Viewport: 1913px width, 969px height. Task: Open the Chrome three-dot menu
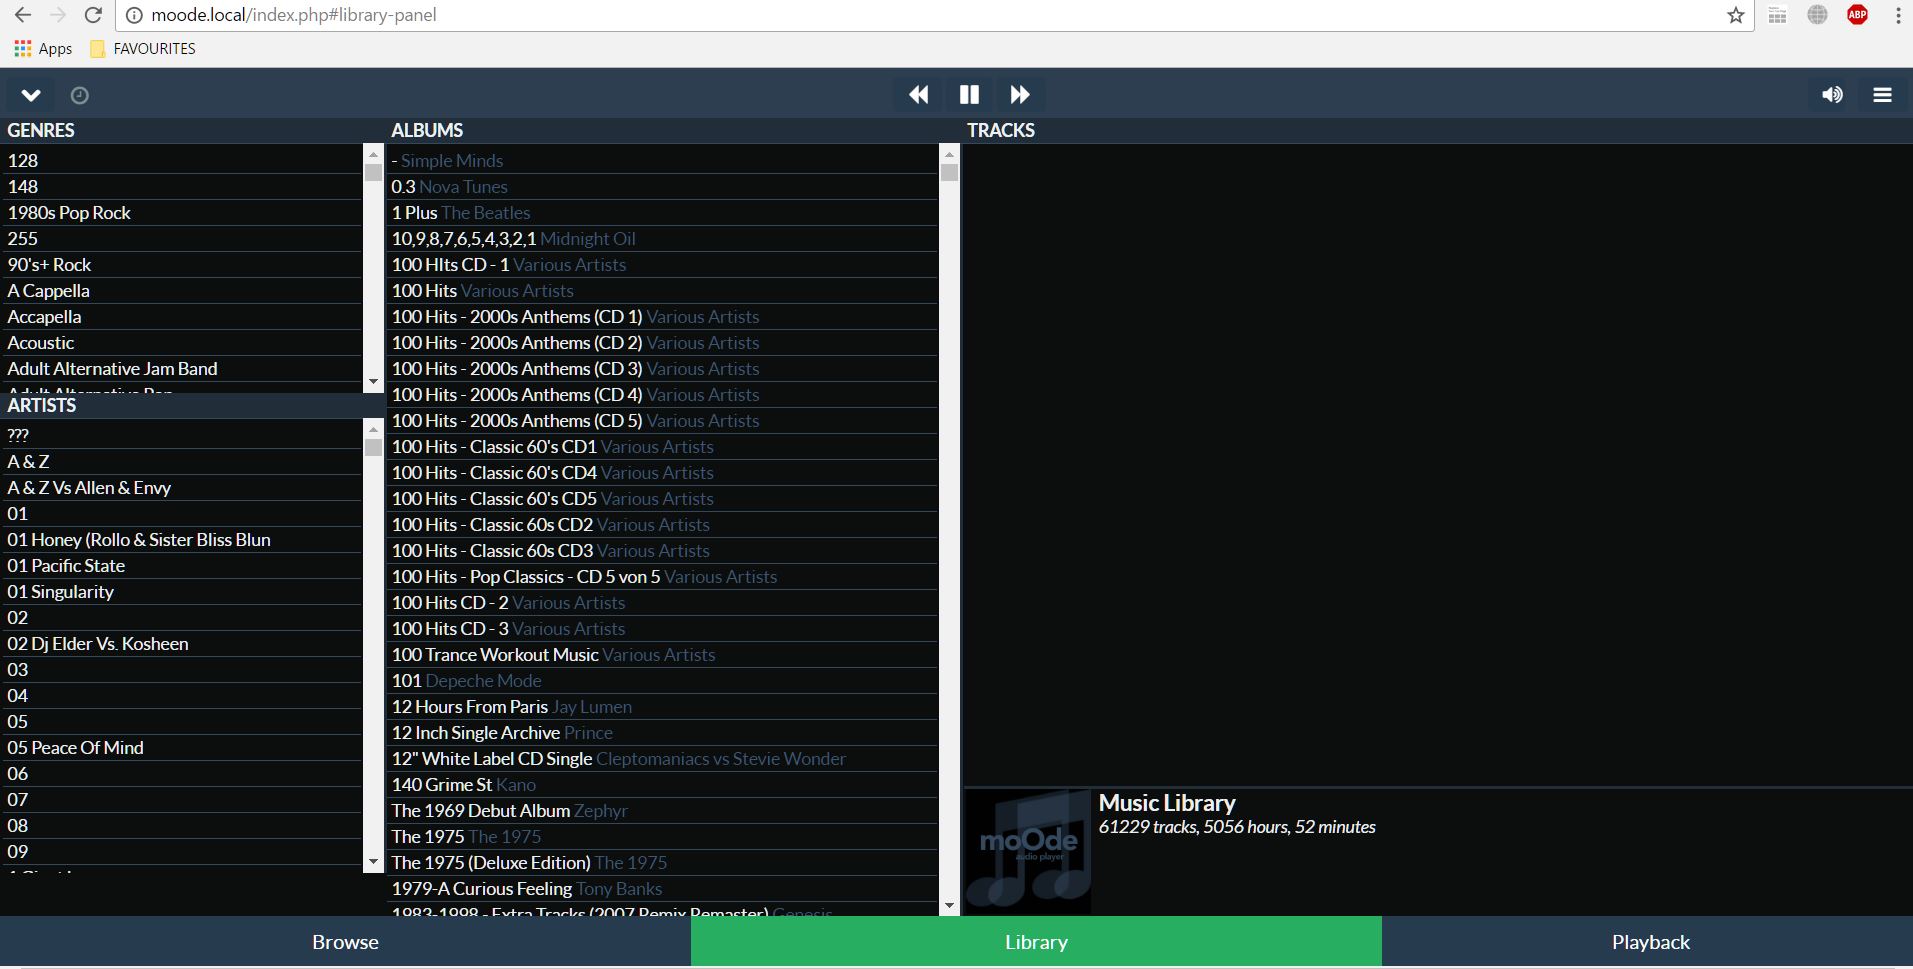pos(1898,15)
